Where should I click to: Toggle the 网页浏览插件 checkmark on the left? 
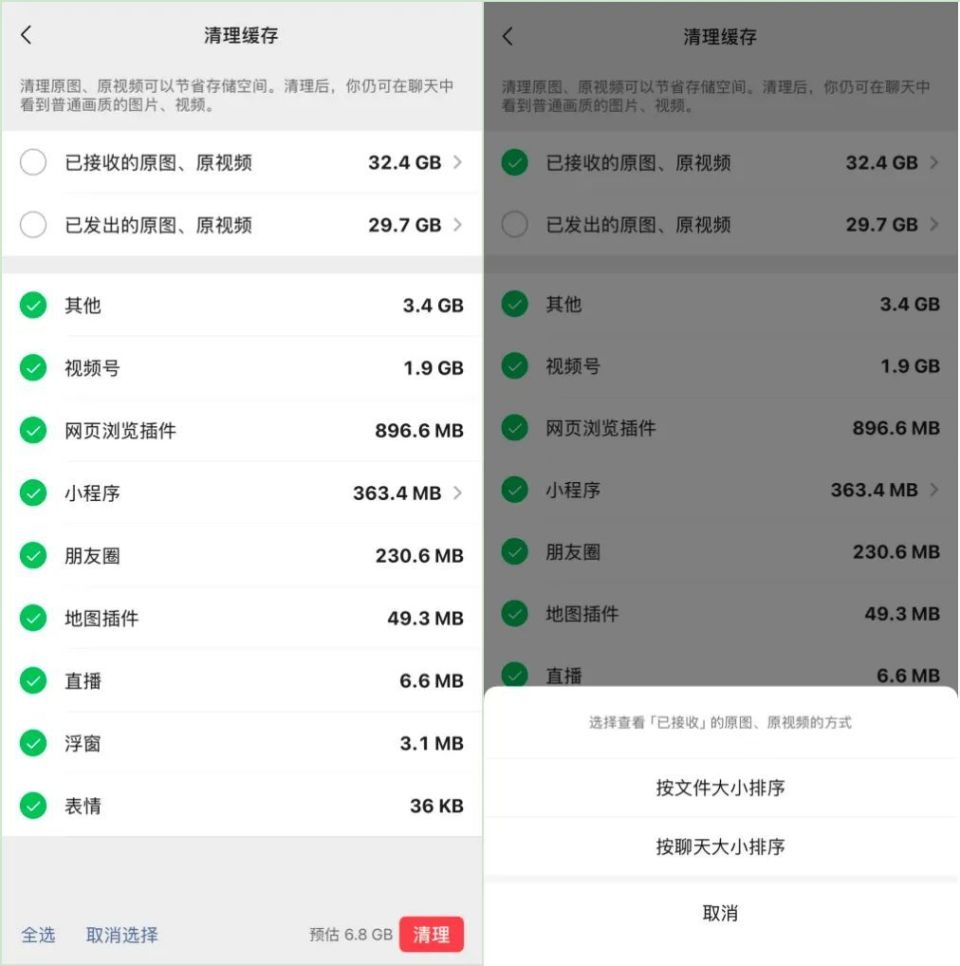[33, 430]
